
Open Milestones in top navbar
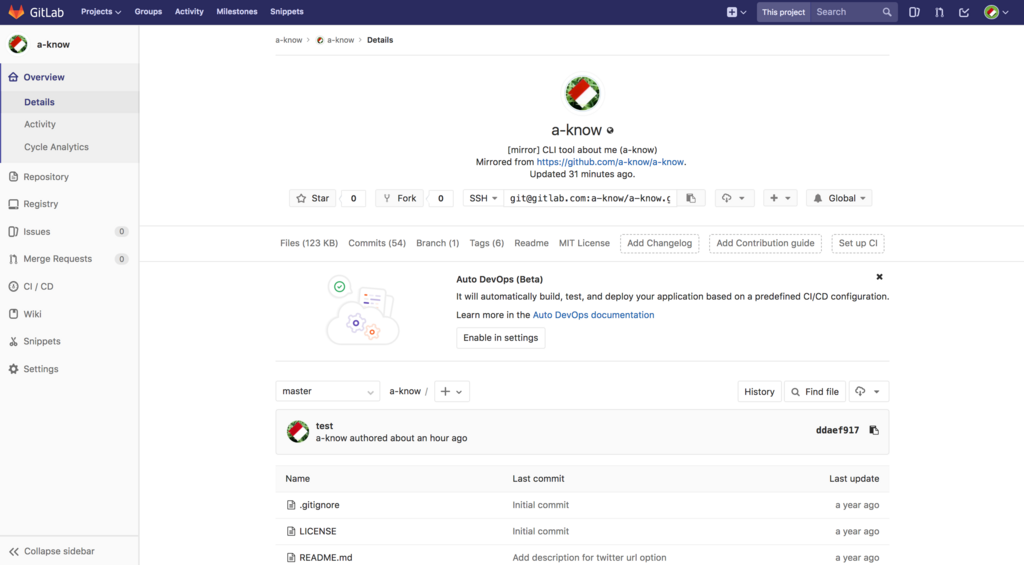[236, 12]
